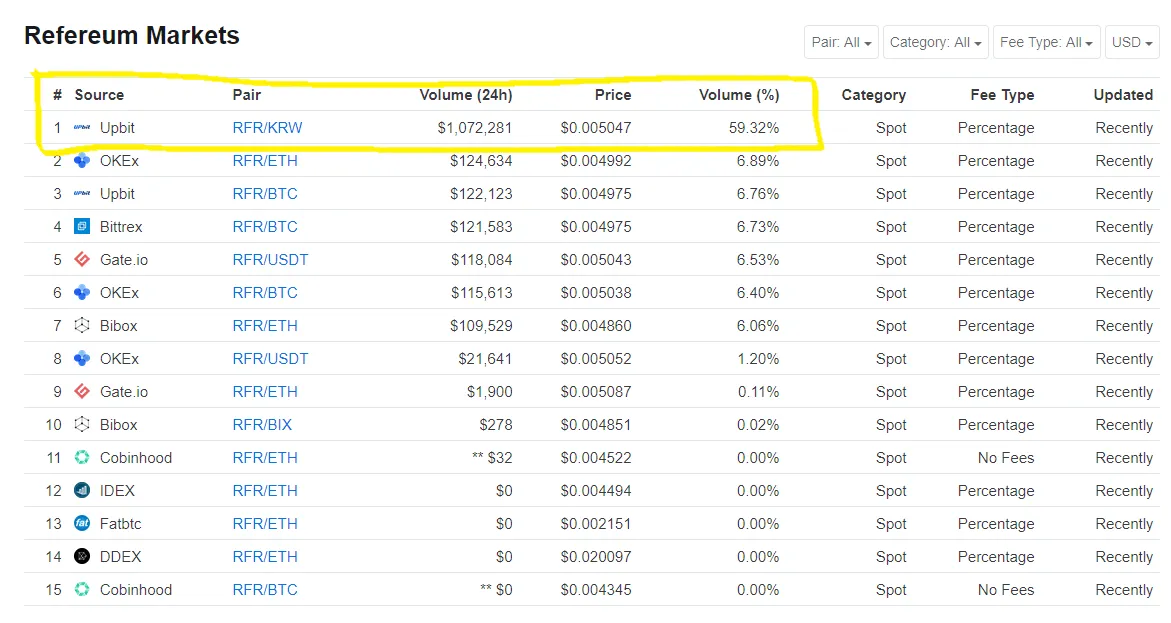1171x623 pixels.
Task: Click the OKEx logo in row 6
Action: [82, 293]
